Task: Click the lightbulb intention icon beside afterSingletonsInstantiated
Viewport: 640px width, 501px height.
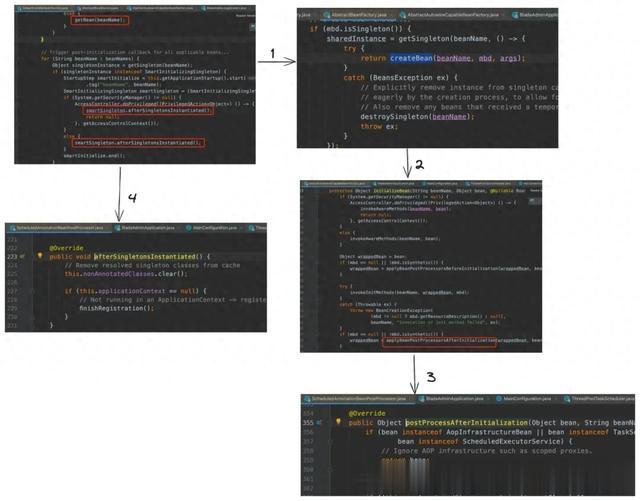Action: [40, 256]
